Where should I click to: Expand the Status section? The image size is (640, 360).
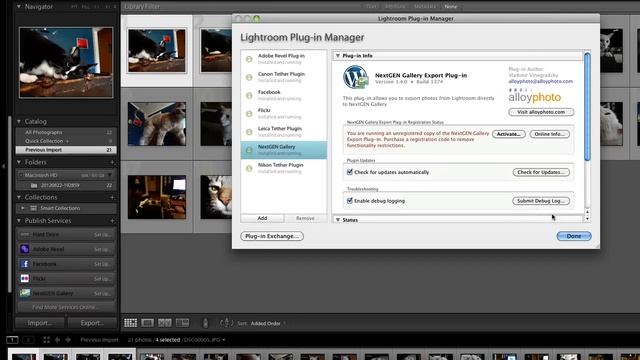click(338, 220)
